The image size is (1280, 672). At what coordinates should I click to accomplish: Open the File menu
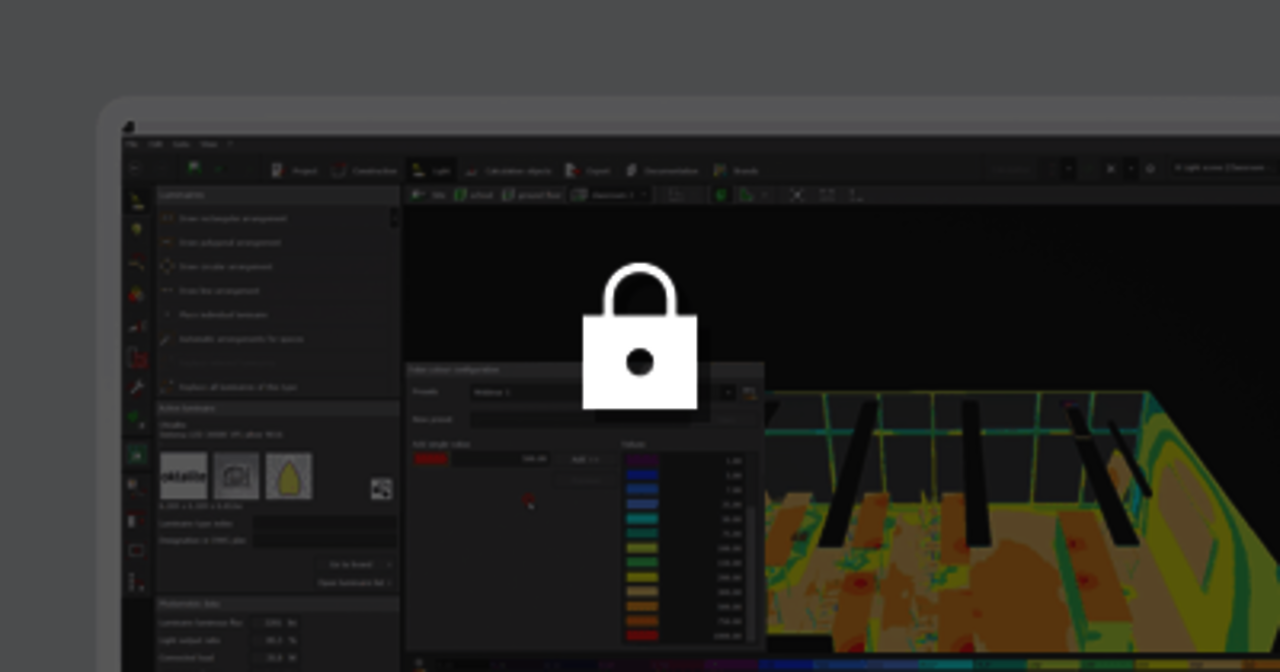tap(132, 144)
